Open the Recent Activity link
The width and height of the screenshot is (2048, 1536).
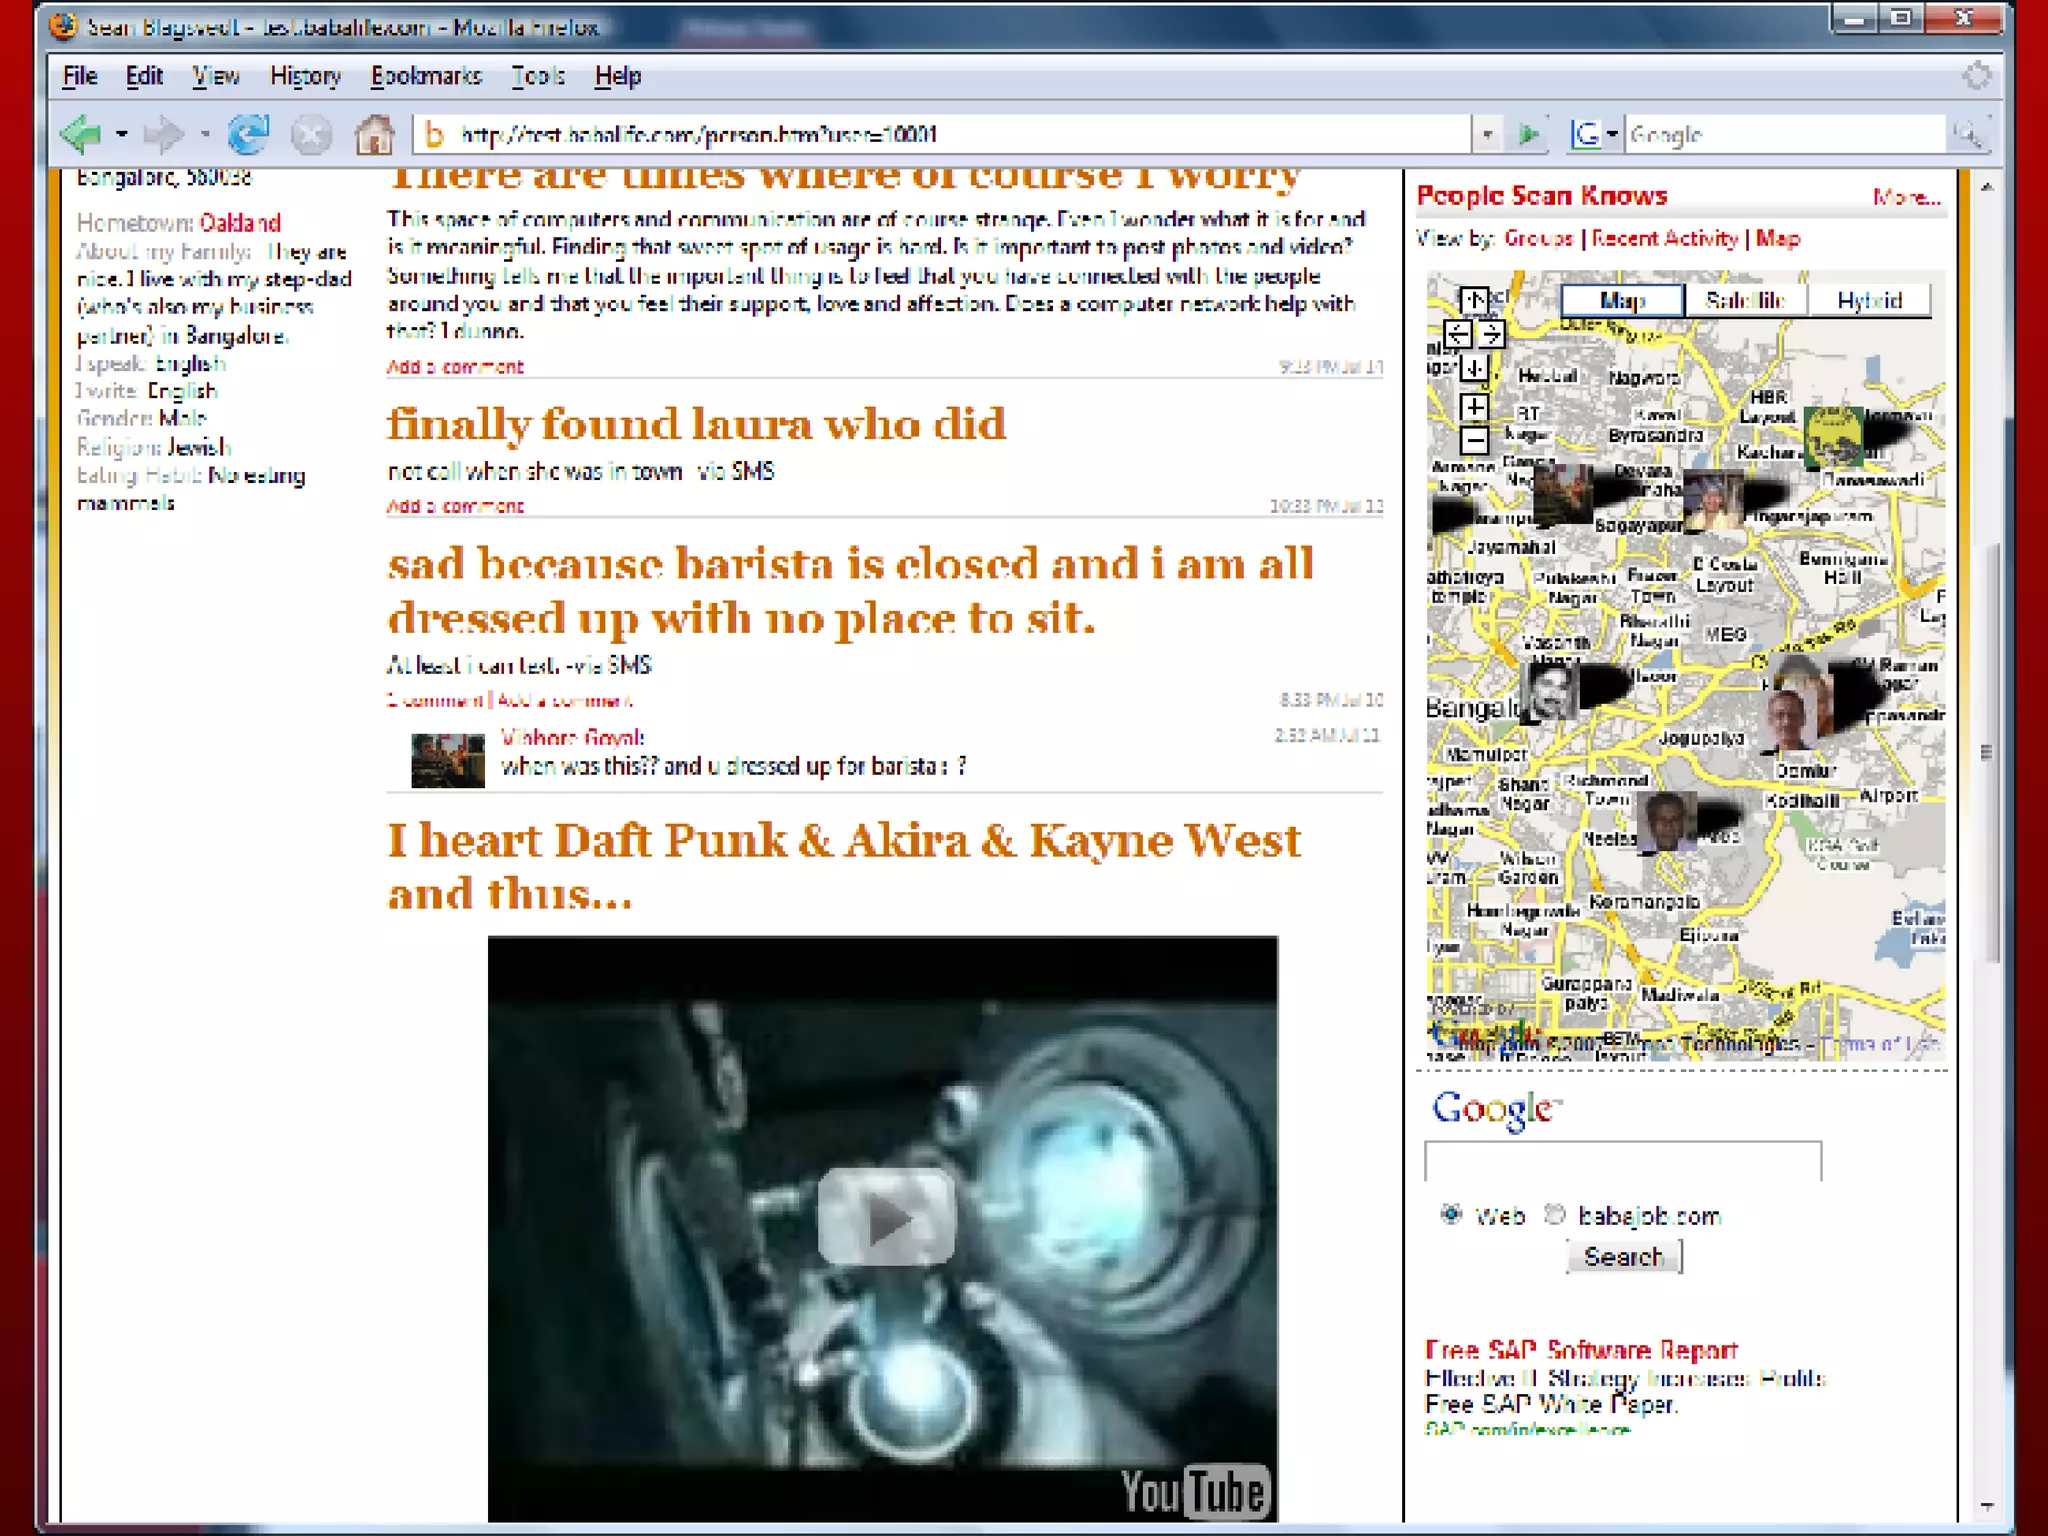1665,238
